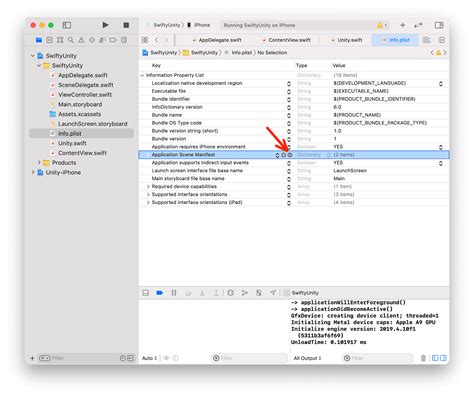The width and height of the screenshot is (474, 397).
Task: Deactivate breakpoints in debug bar
Action: click(159, 293)
